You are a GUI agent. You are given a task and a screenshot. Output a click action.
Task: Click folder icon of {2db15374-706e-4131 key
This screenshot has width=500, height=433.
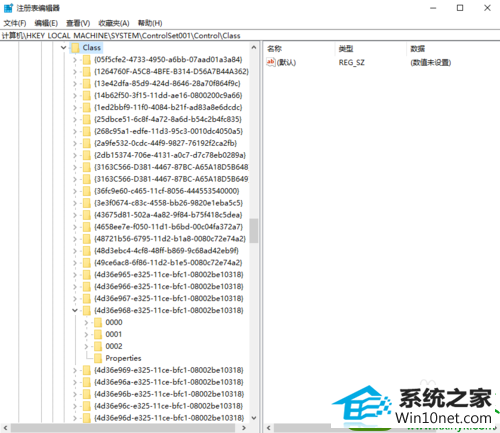click(x=87, y=155)
